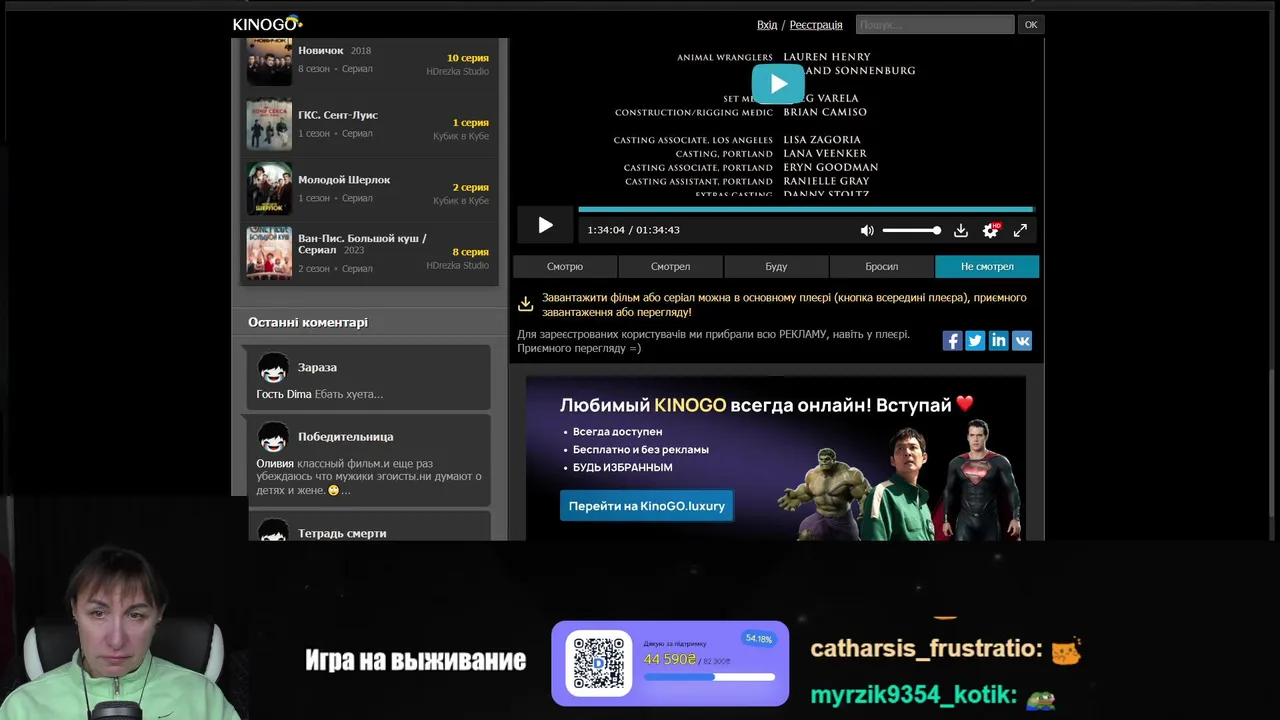The height and width of the screenshot is (720, 1280).
Task: Click the KINOGO logo
Action: (x=267, y=24)
